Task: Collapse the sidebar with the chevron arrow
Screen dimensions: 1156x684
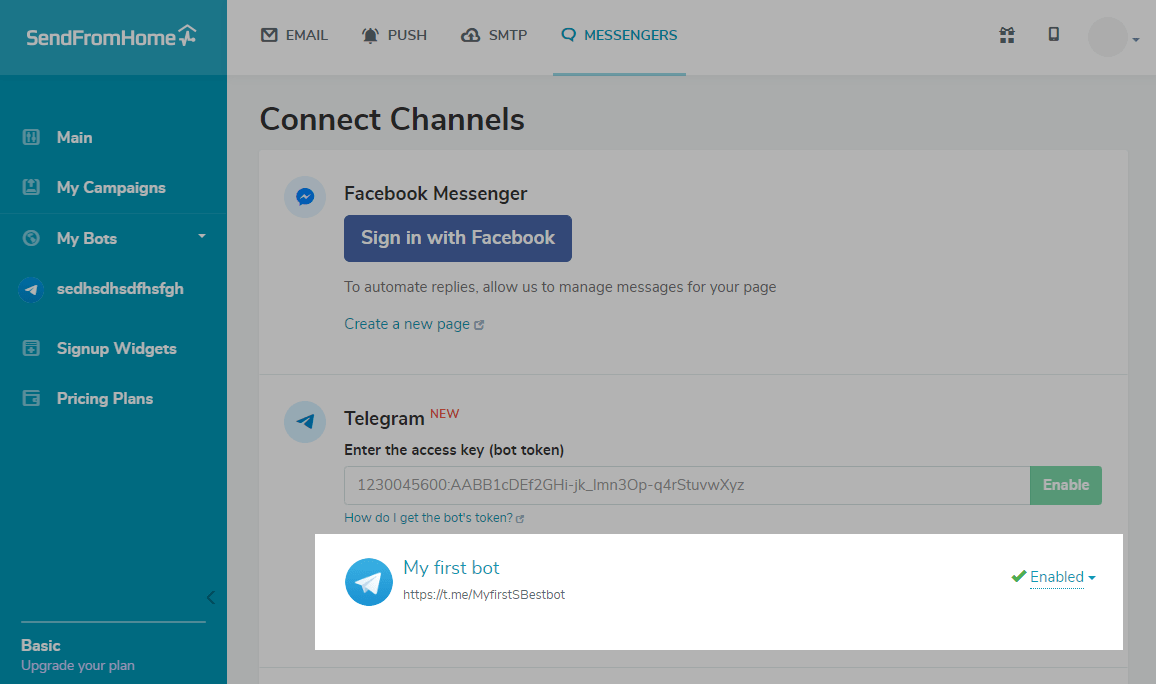Action: 210,598
